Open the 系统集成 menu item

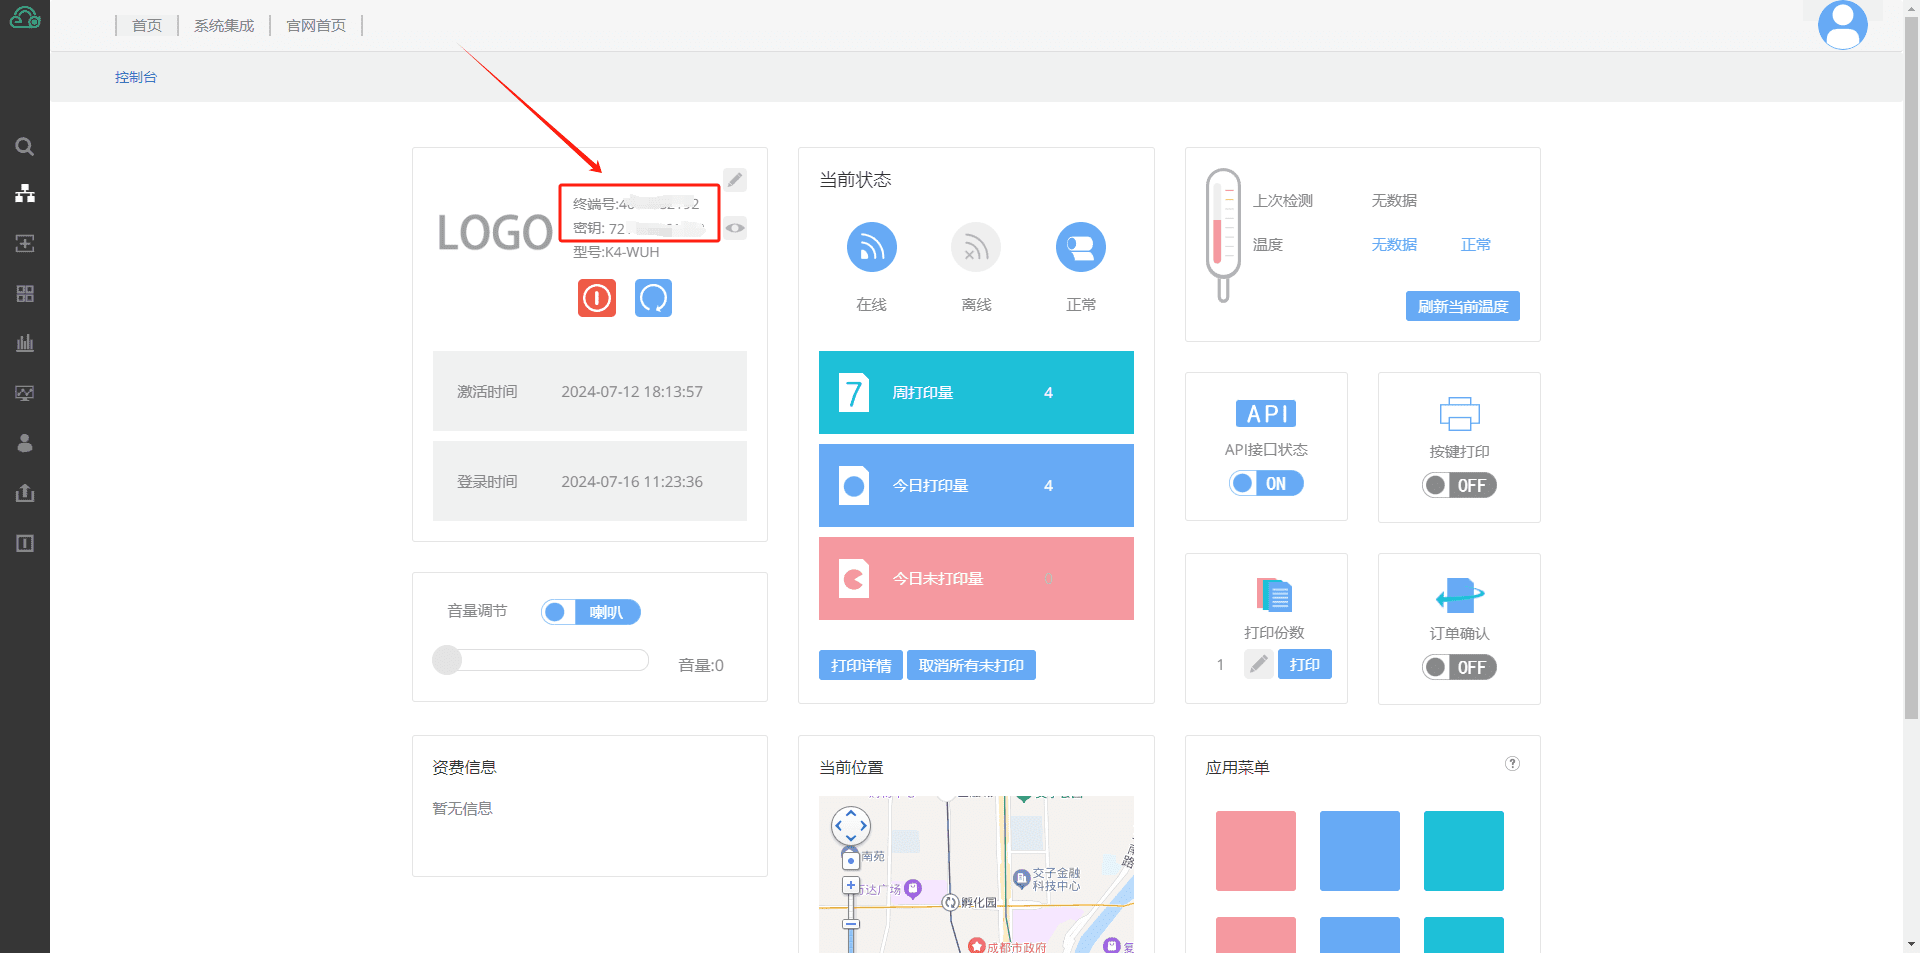coord(224,25)
